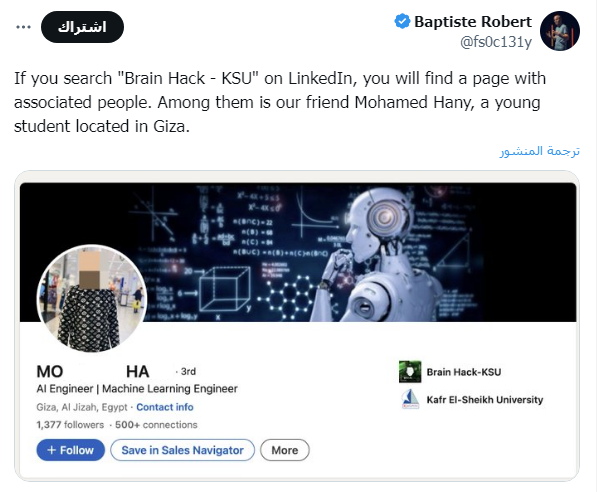
Task: Open the Brain Hack-KSU text link
Action: coord(464,372)
